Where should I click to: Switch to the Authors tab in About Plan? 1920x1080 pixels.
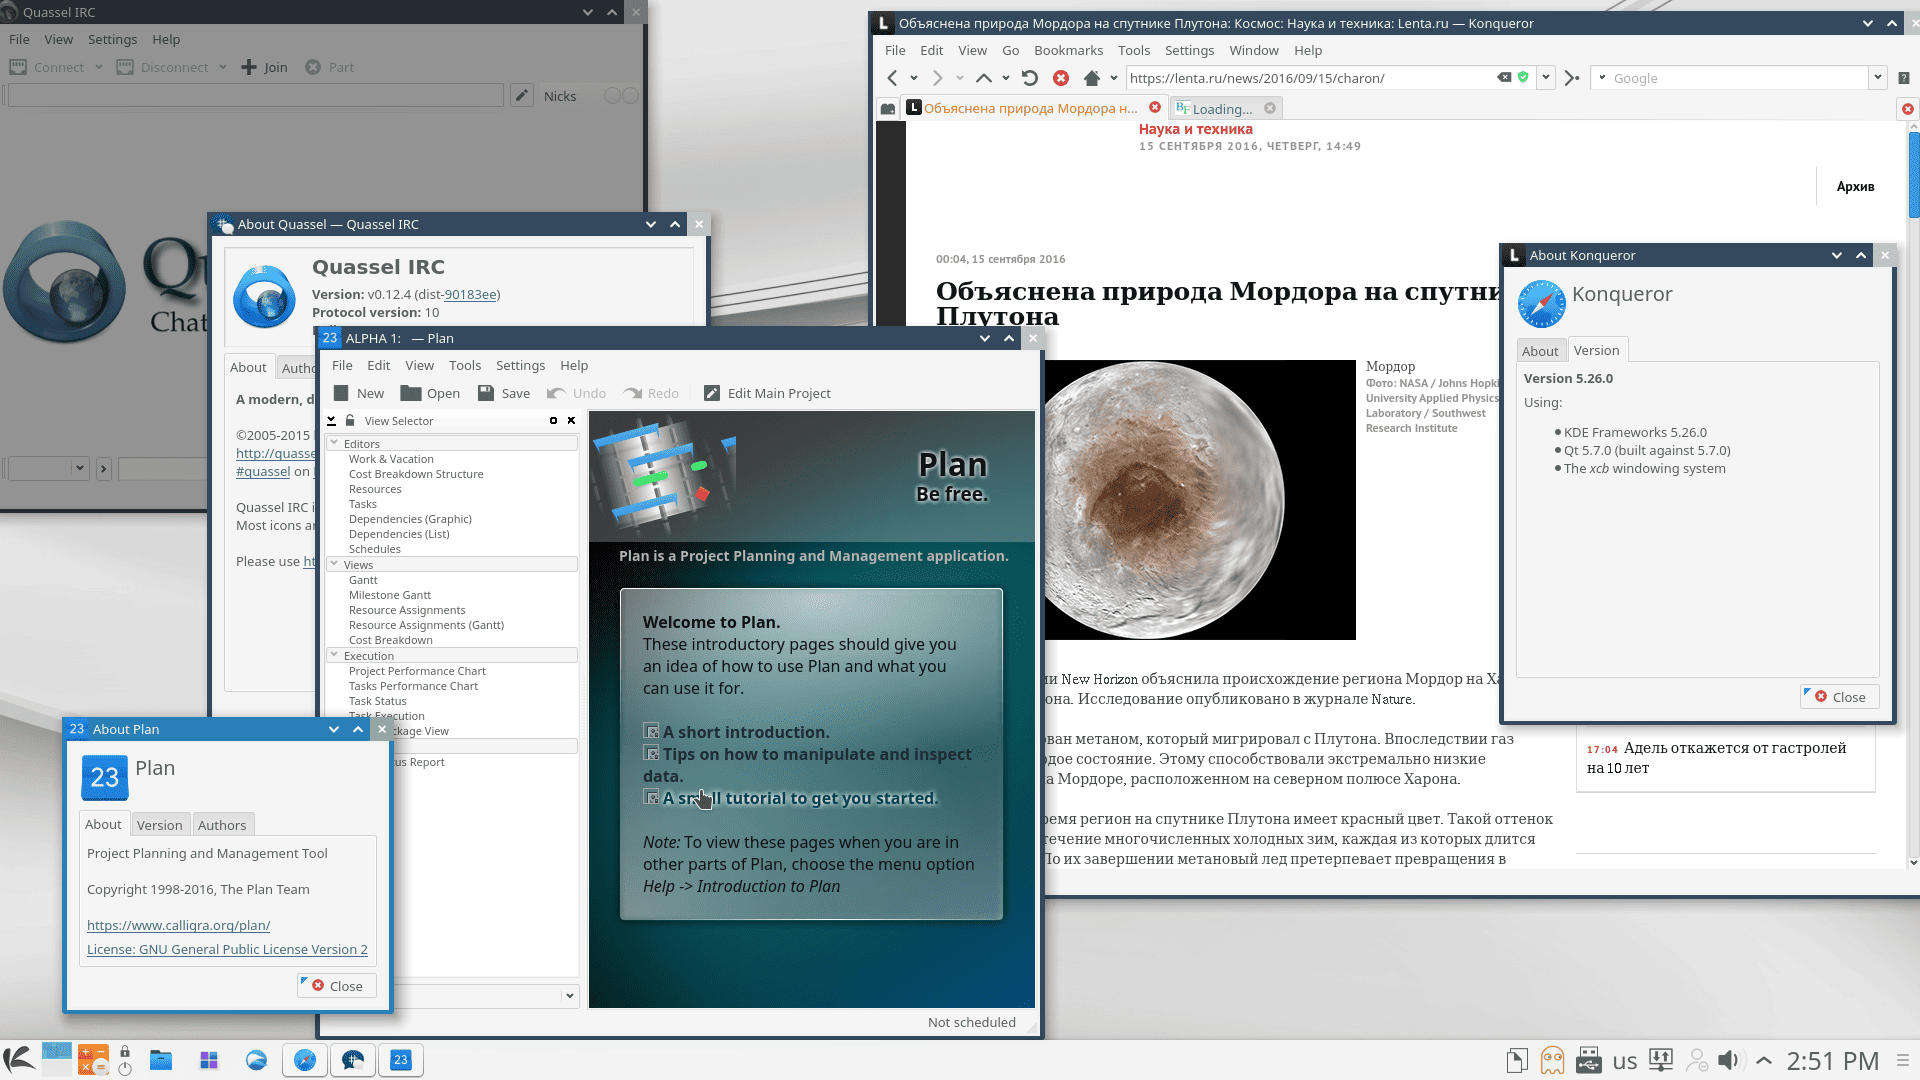tap(222, 825)
